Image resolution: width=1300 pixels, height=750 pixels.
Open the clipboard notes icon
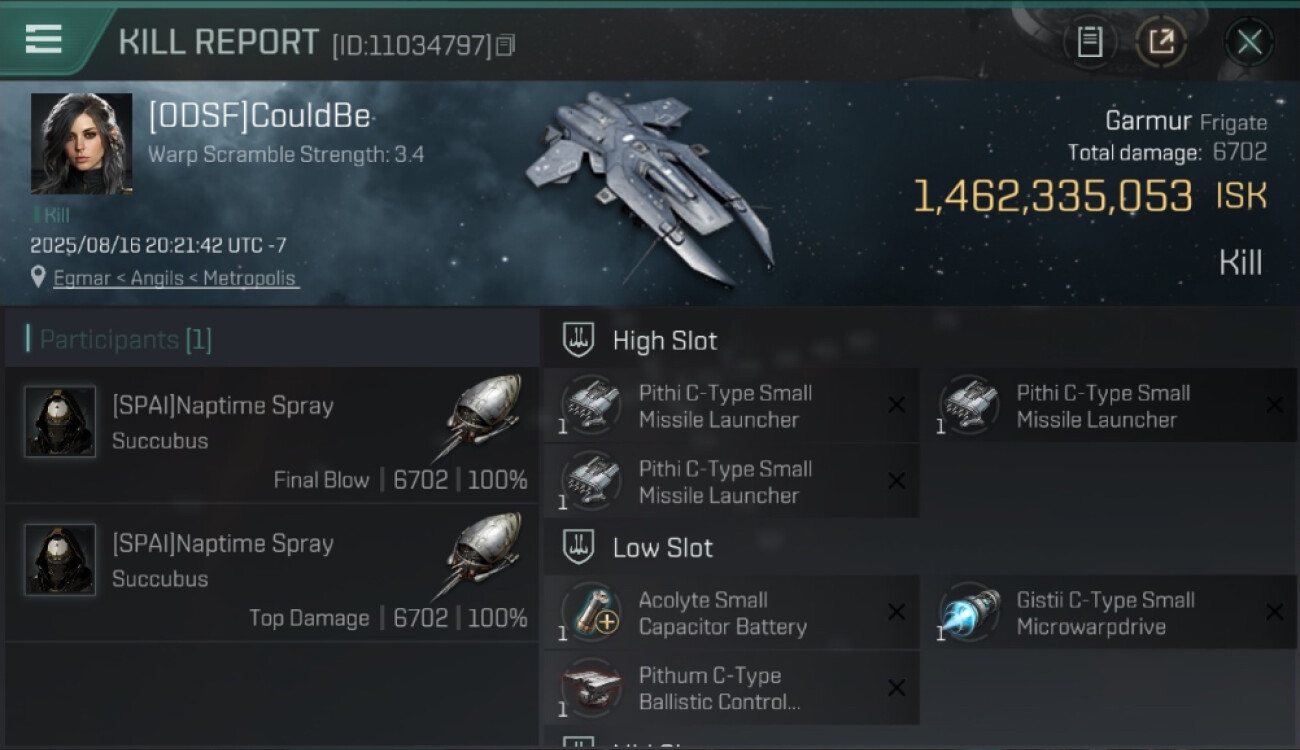[1090, 42]
